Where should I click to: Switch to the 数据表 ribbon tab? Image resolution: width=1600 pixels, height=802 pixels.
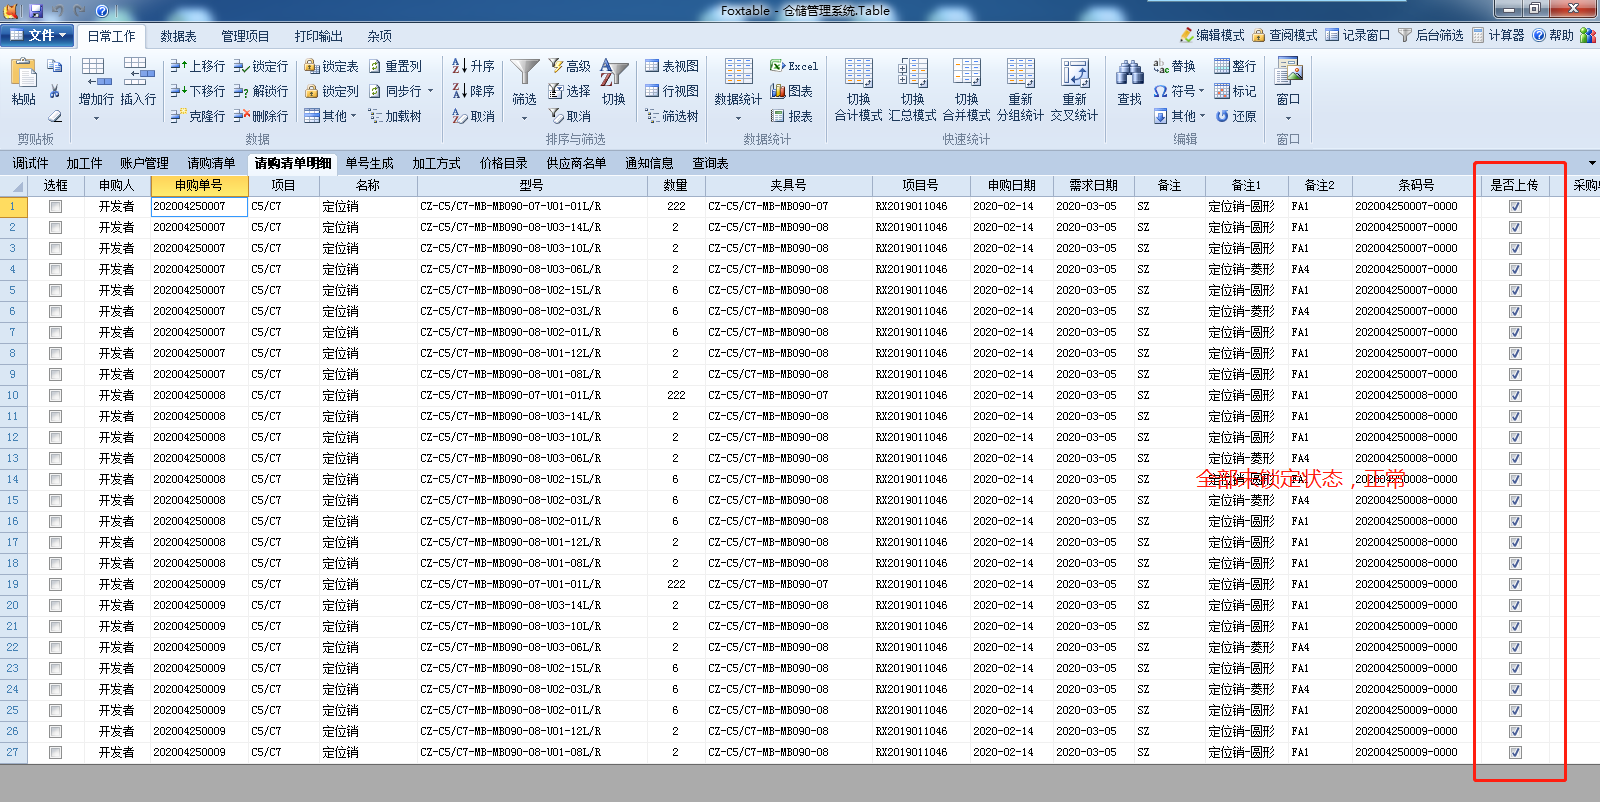178,36
